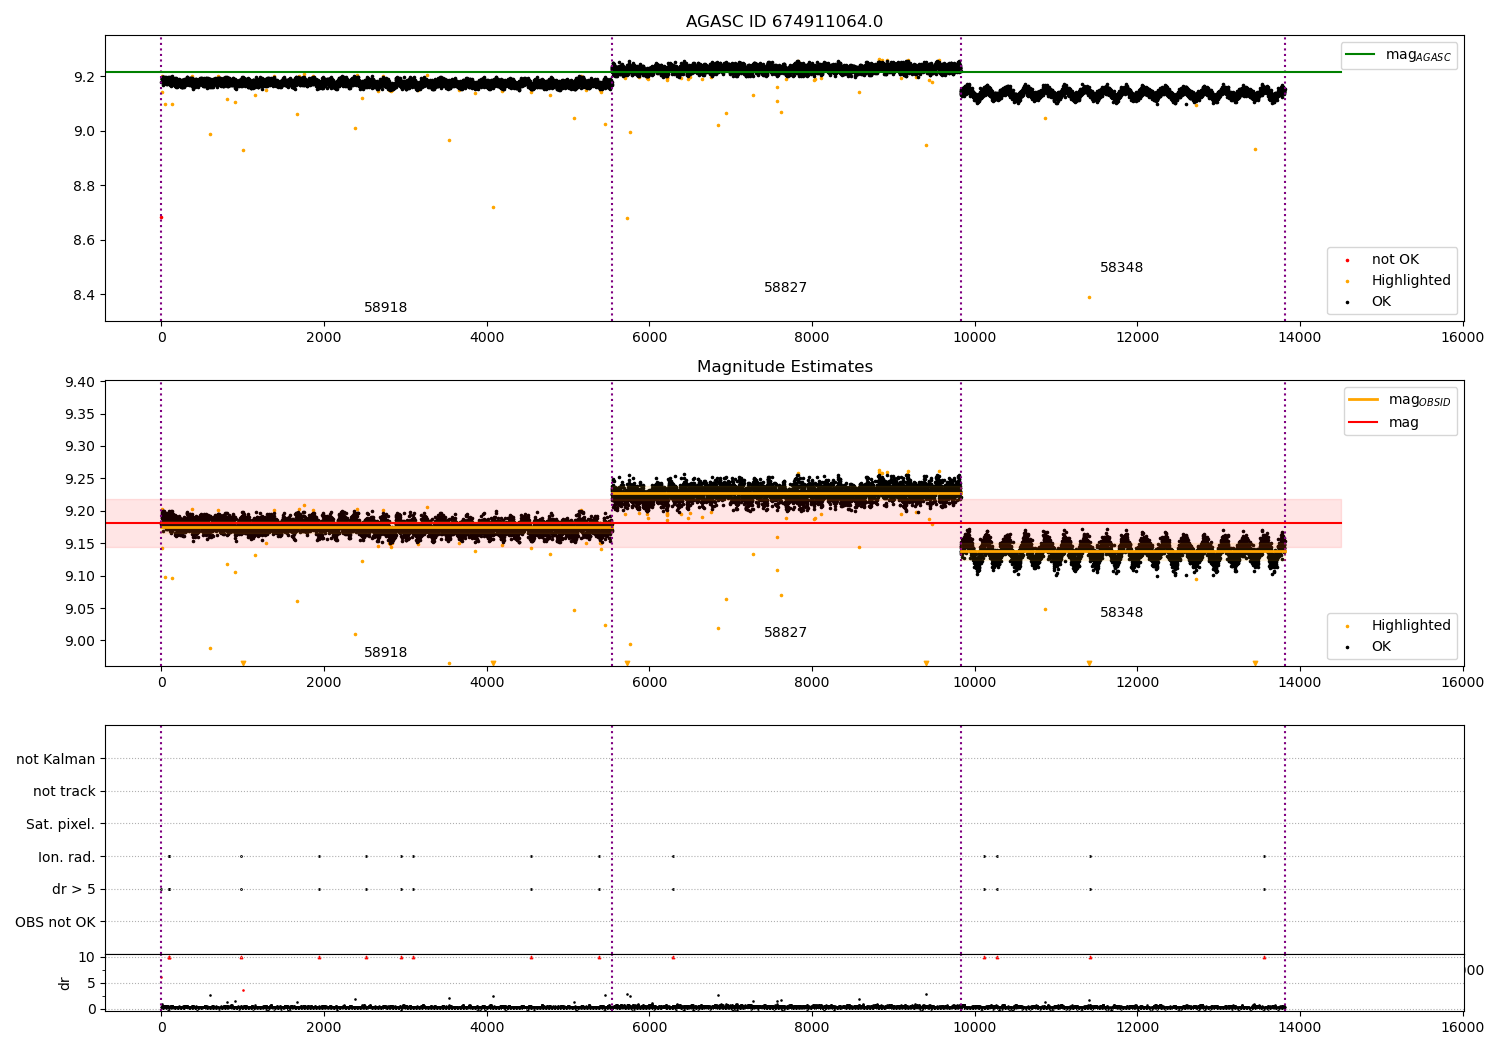The width and height of the screenshot is (1500, 1050).
Task: Click the '9.40' tick label on middle plot
Action: pyautogui.click(x=79, y=382)
